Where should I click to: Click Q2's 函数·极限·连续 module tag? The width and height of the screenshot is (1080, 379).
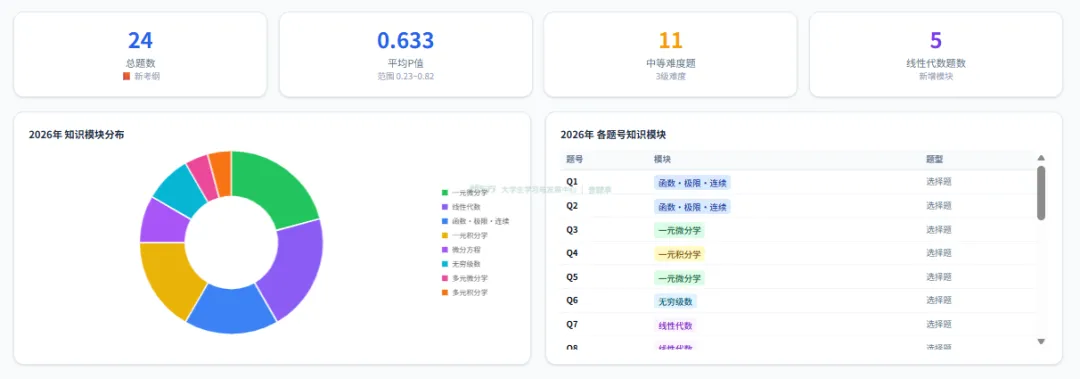[x=692, y=207]
